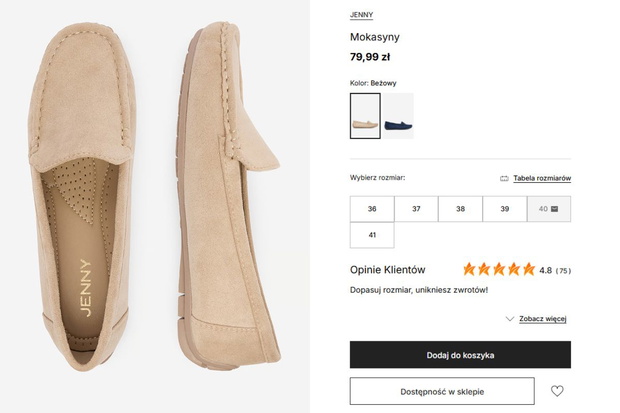Add product to wishlist with heart icon
Screen dimensions: 620x413
tap(557, 391)
